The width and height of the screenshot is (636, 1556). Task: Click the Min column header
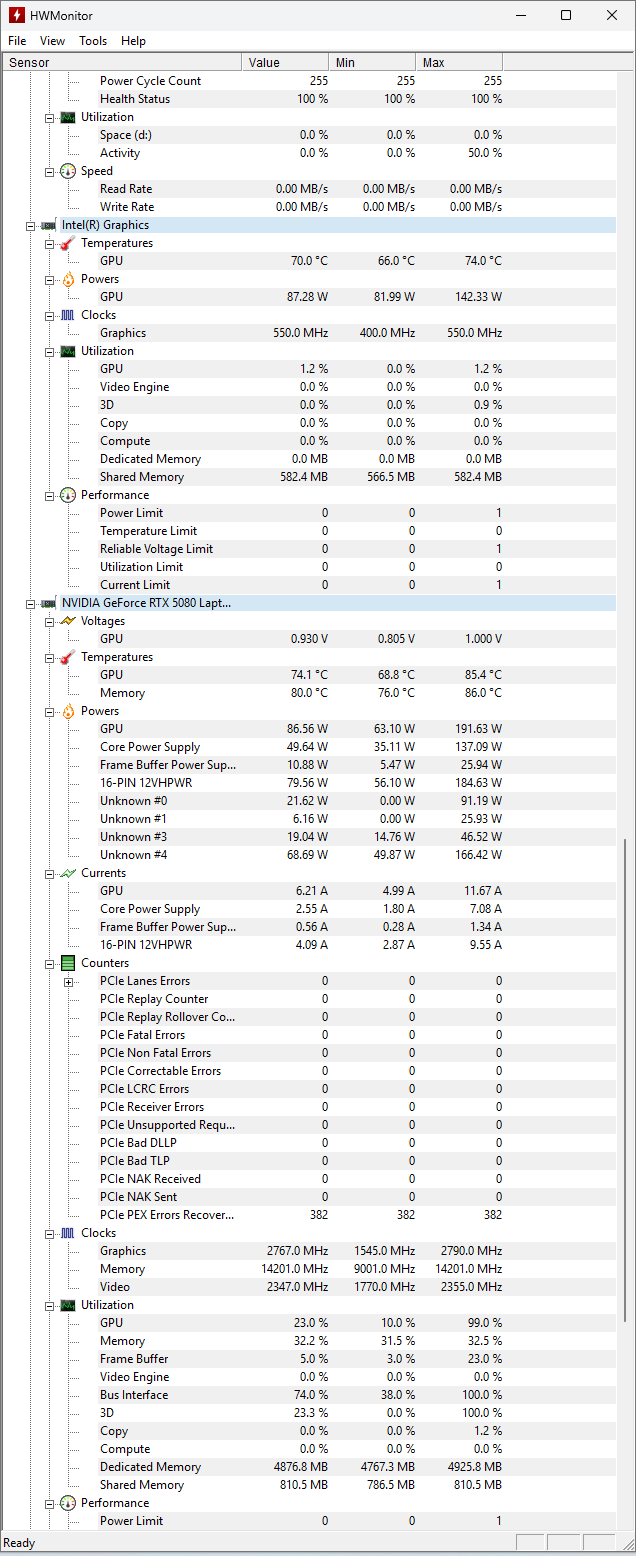[372, 62]
